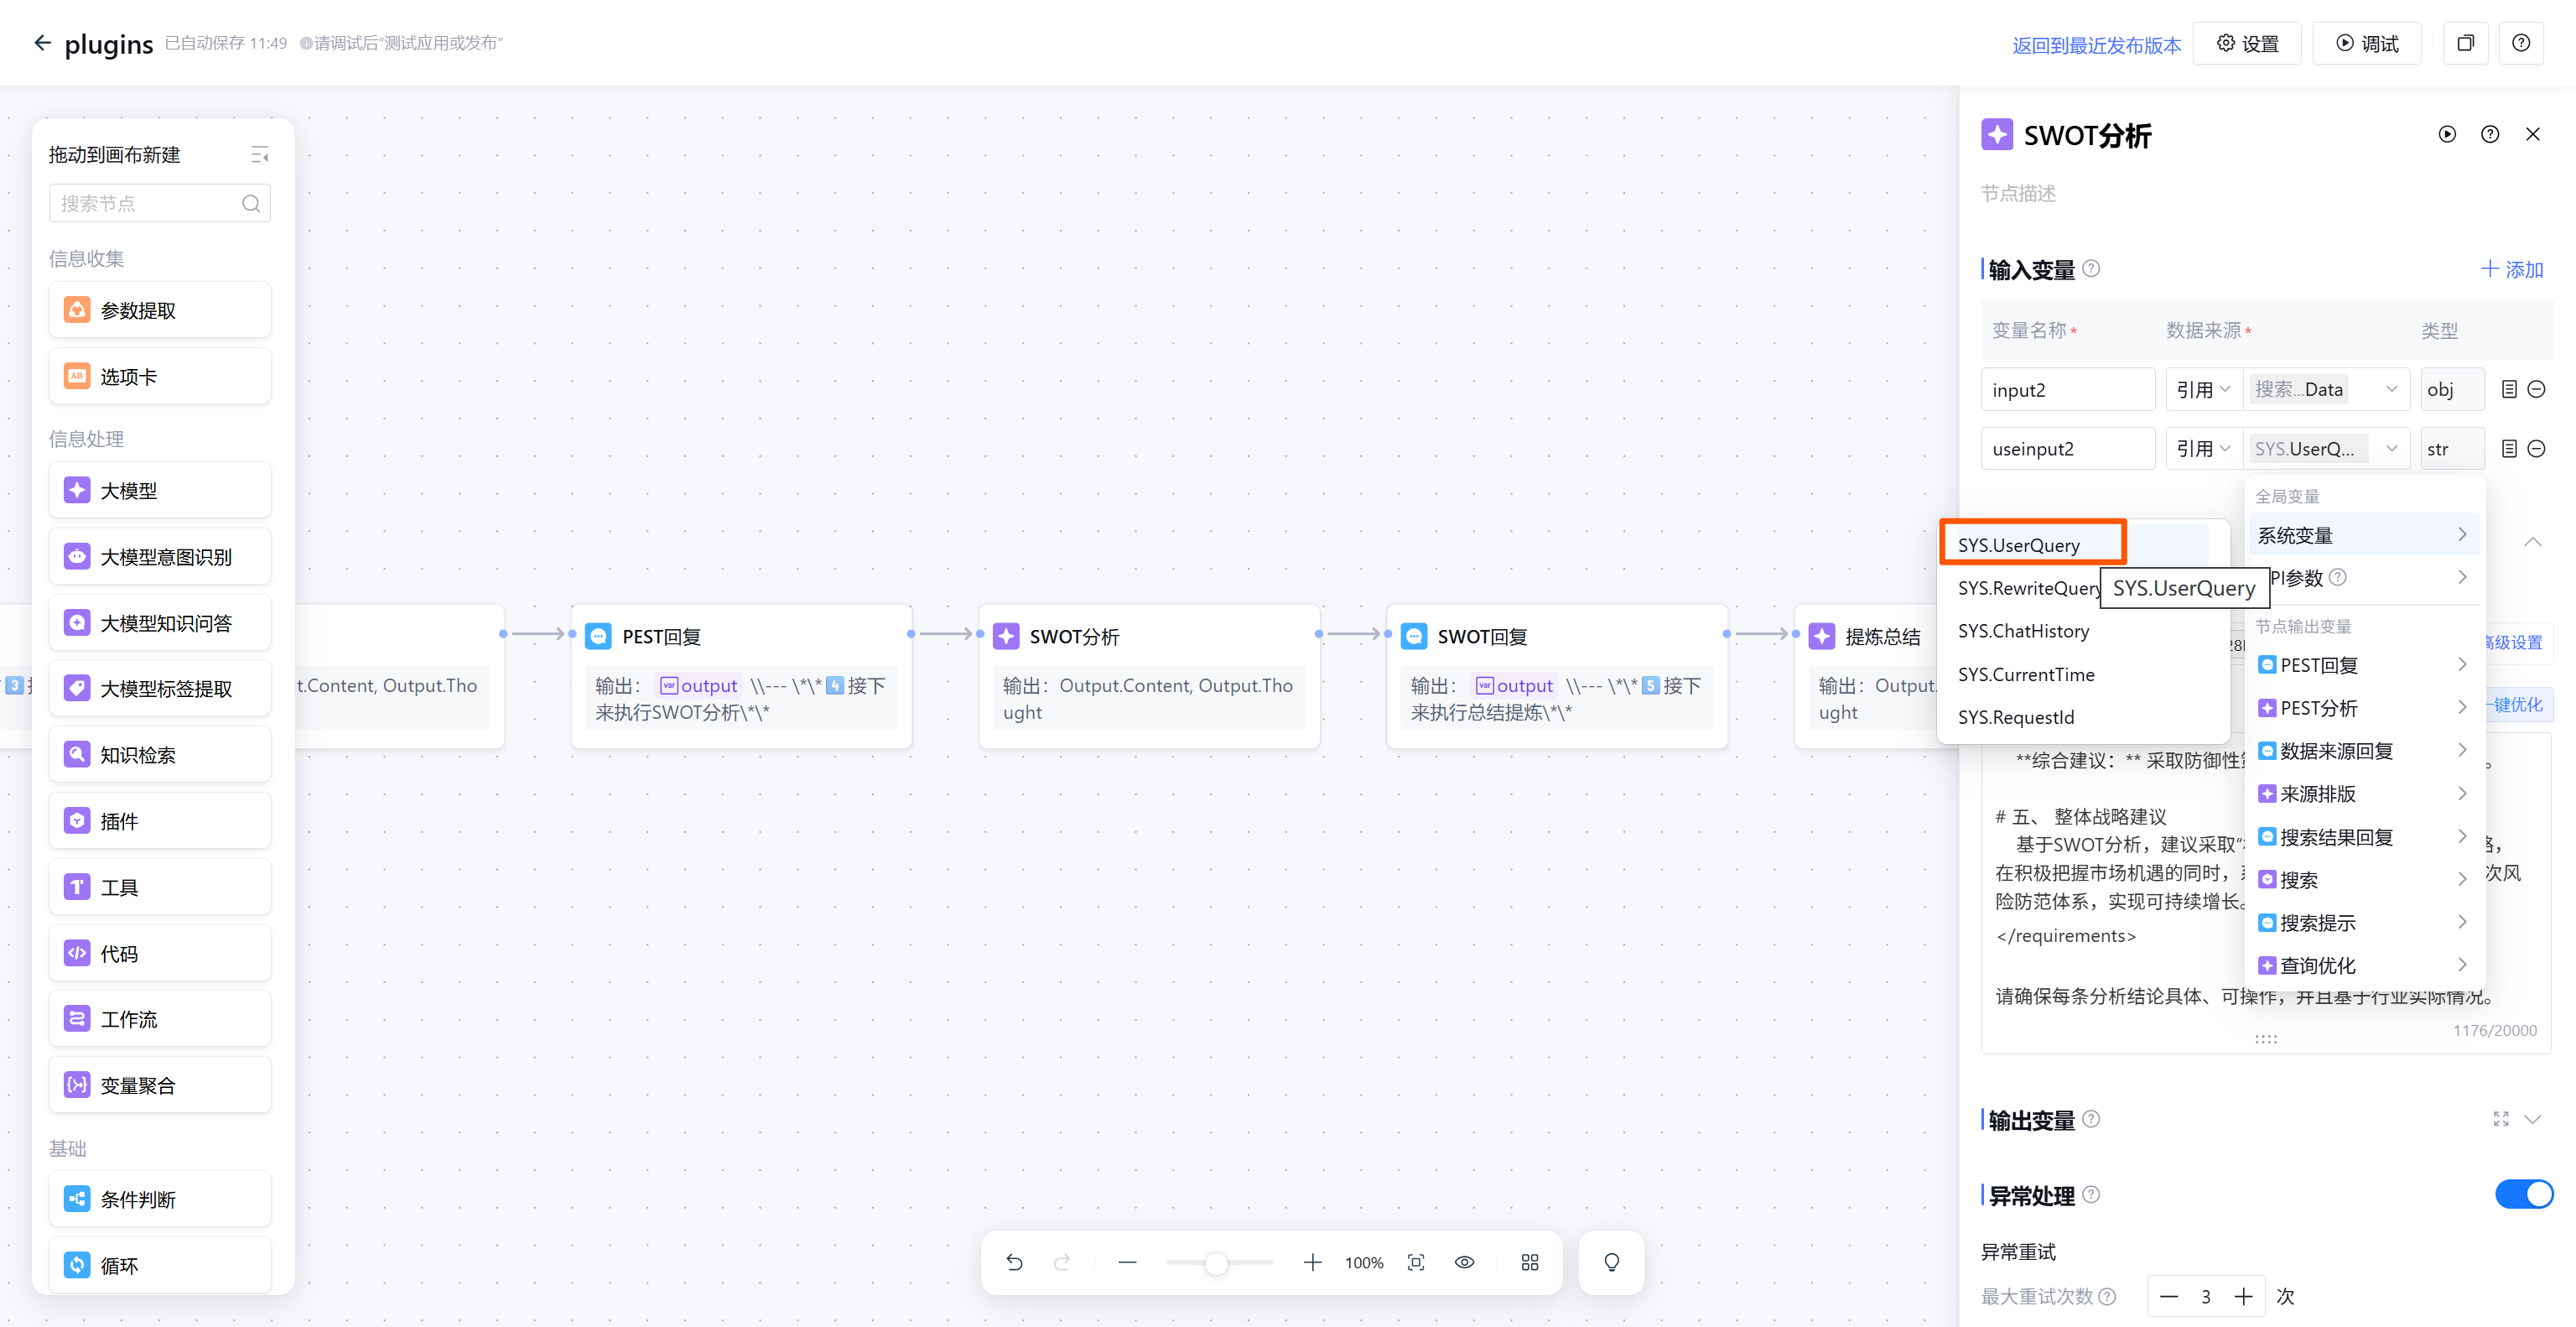Click the 返回到最近发布版本 link
The height and width of the screenshot is (1327, 2576).
tap(2096, 45)
